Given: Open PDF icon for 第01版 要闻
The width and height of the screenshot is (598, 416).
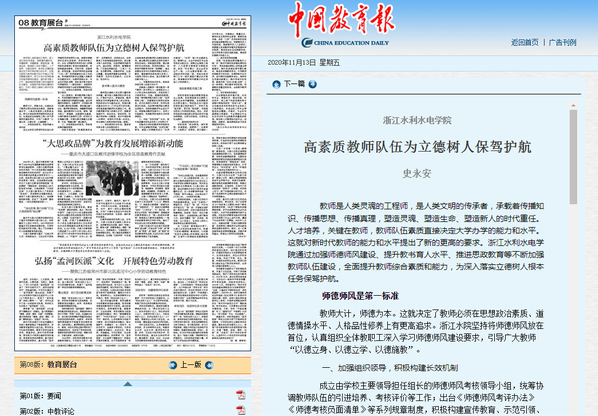Looking at the screenshot, I should pos(240,395).
